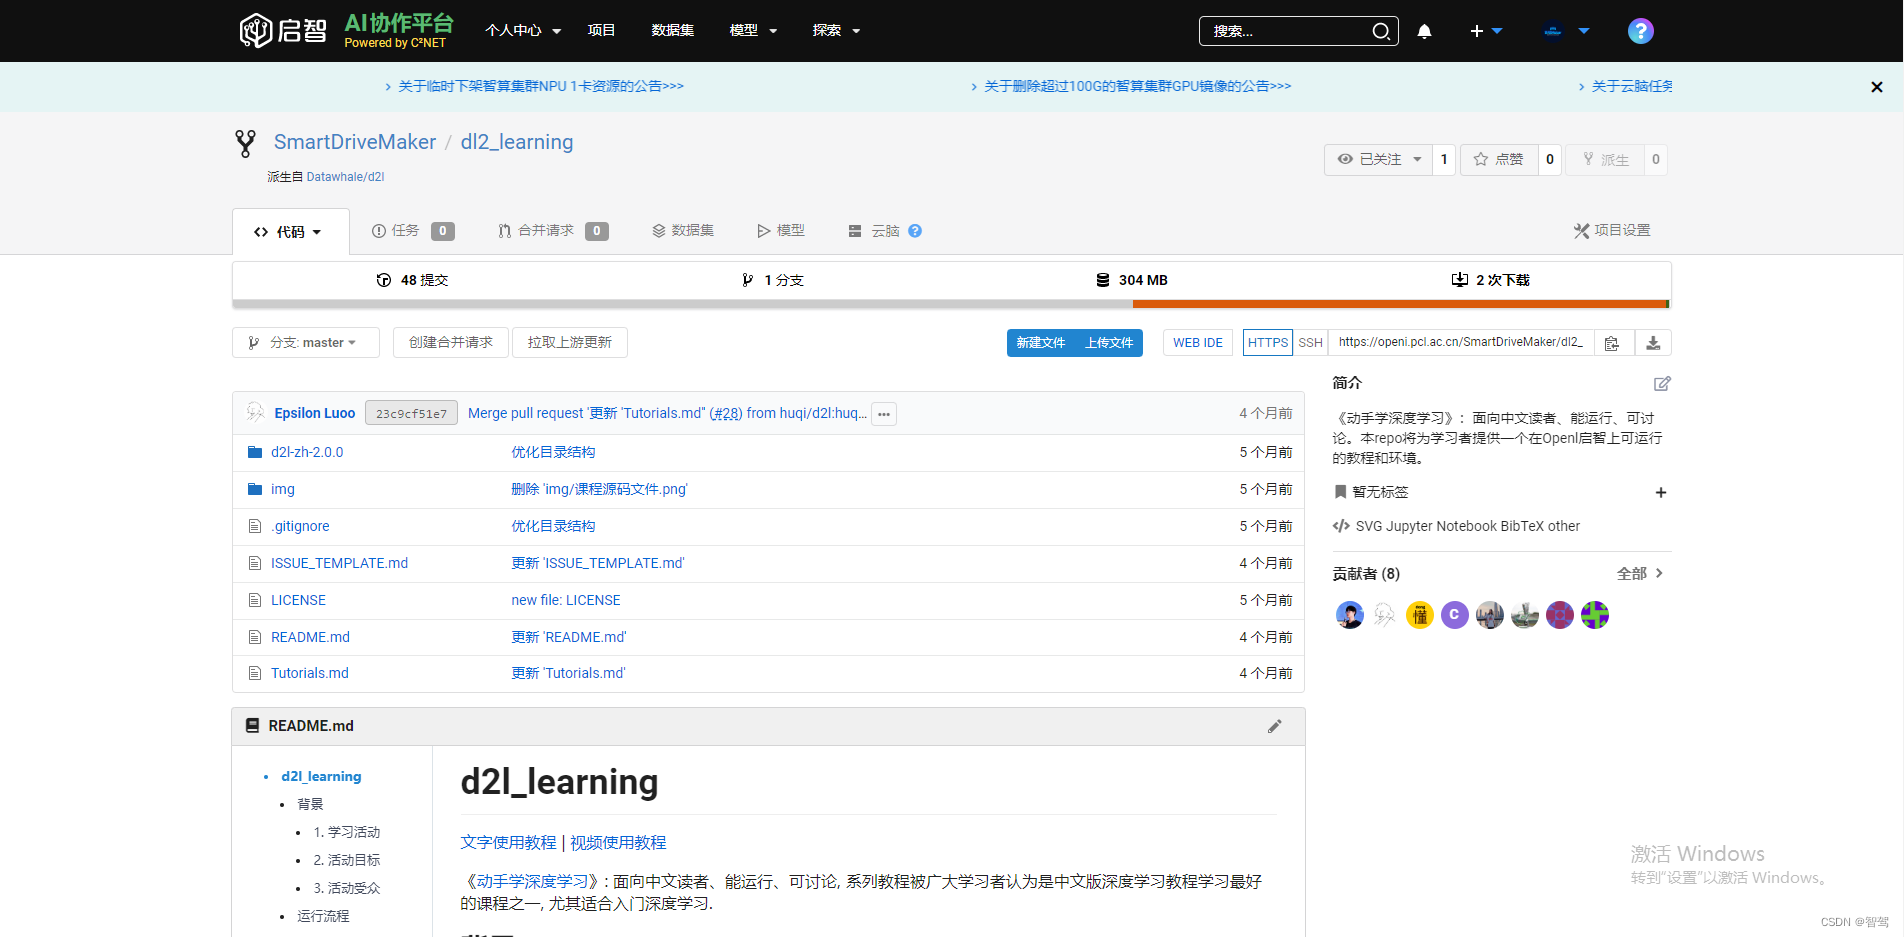Click the 上传文件 button

(x=1109, y=342)
